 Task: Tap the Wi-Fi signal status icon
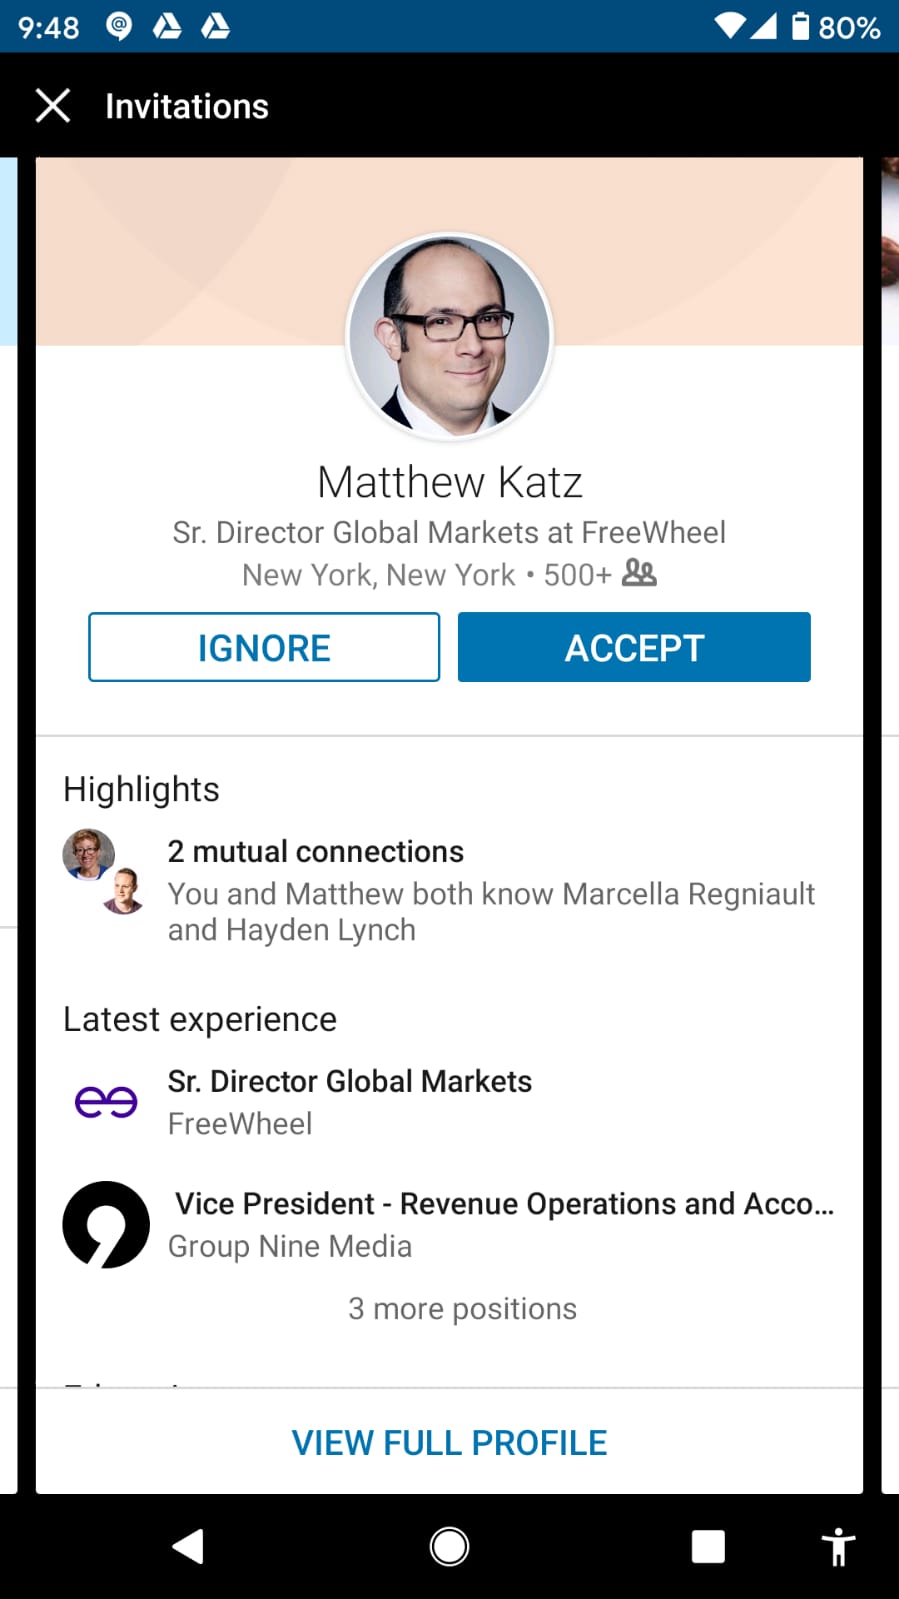point(730,26)
